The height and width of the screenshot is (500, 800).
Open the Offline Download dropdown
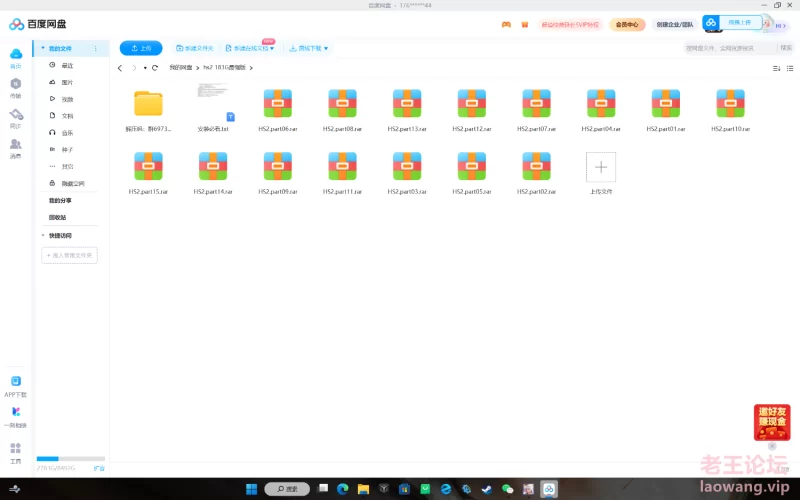tap(309, 48)
